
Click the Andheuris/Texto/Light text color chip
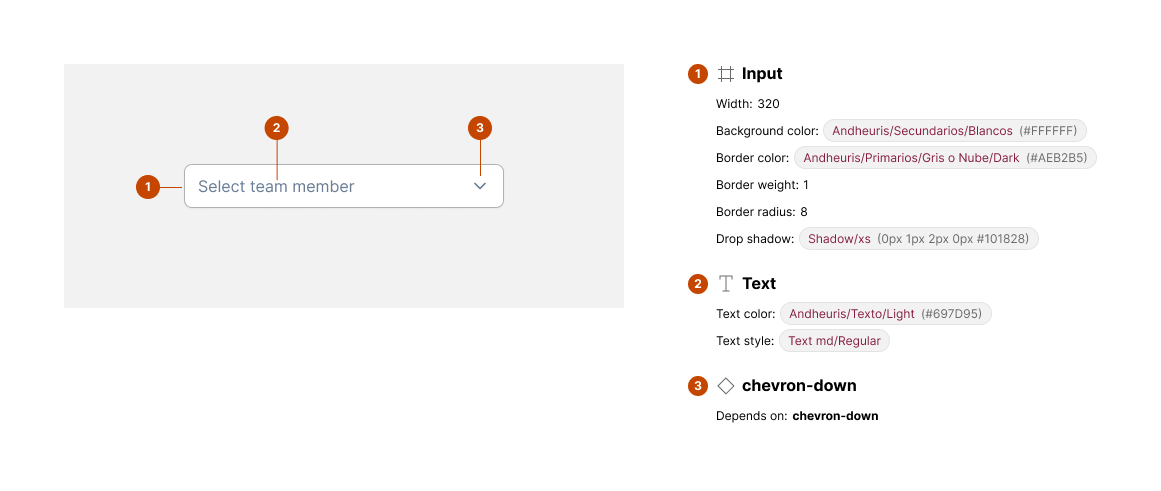[885, 314]
